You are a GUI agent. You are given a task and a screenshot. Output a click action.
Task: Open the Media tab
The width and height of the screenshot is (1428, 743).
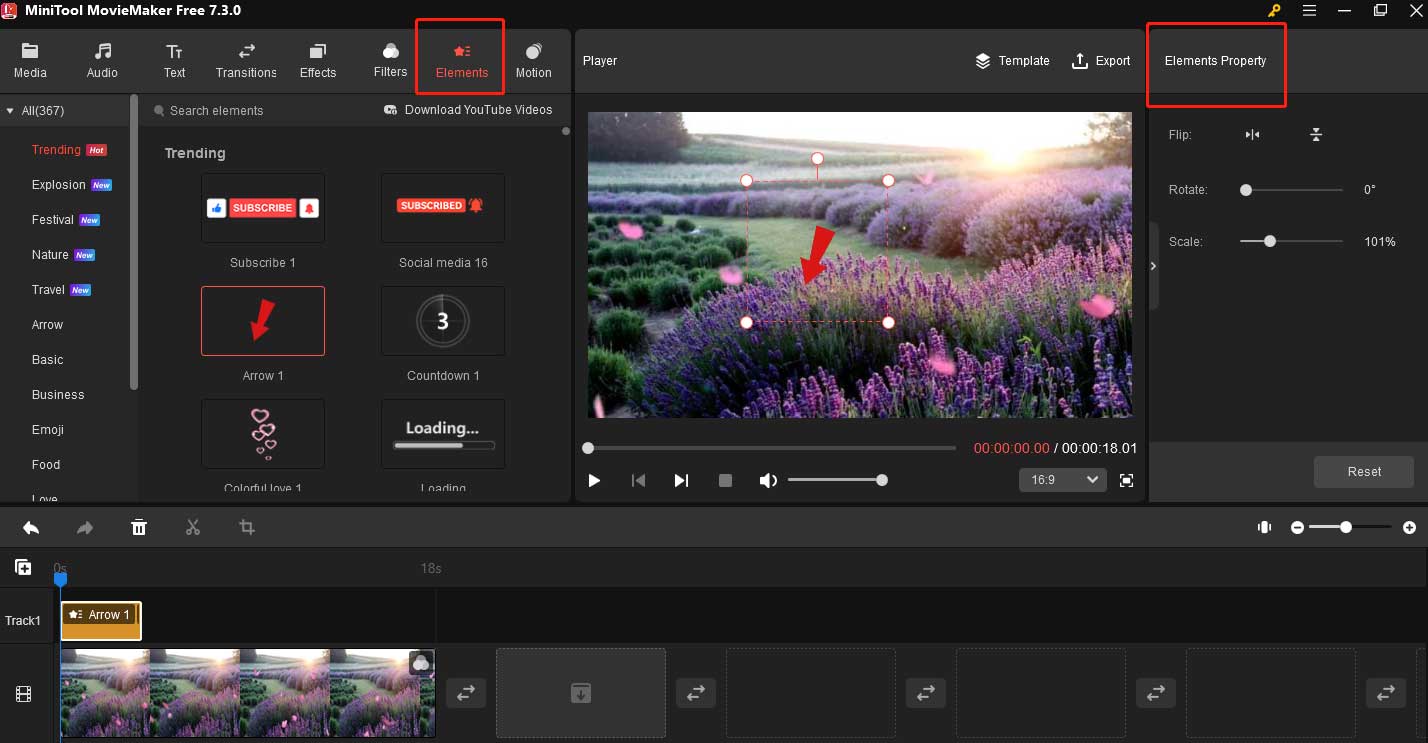(30, 61)
